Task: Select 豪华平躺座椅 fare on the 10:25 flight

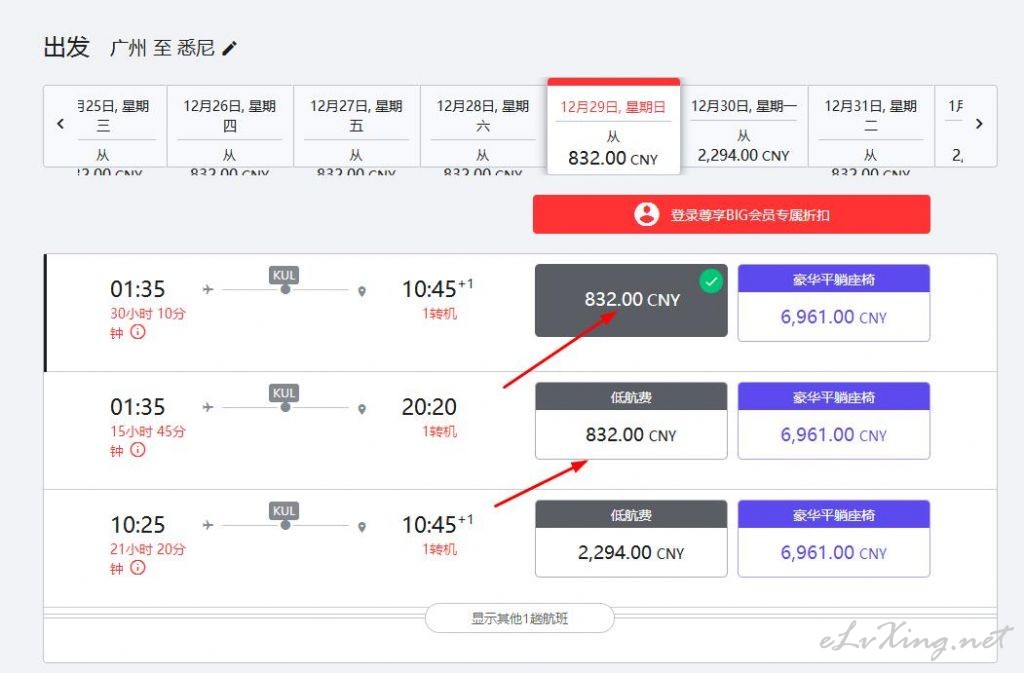Action: pyautogui.click(x=834, y=539)
